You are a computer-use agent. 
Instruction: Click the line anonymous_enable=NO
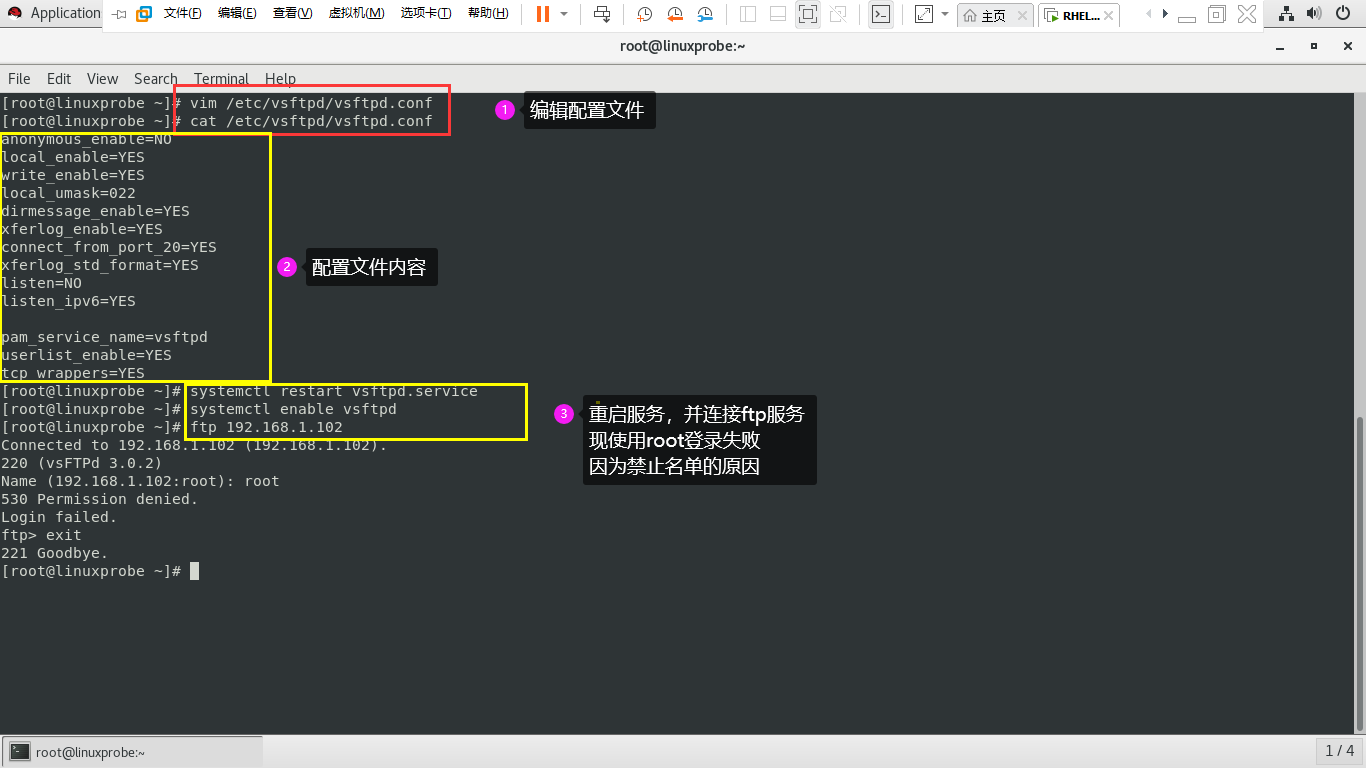tap(87, 139)
